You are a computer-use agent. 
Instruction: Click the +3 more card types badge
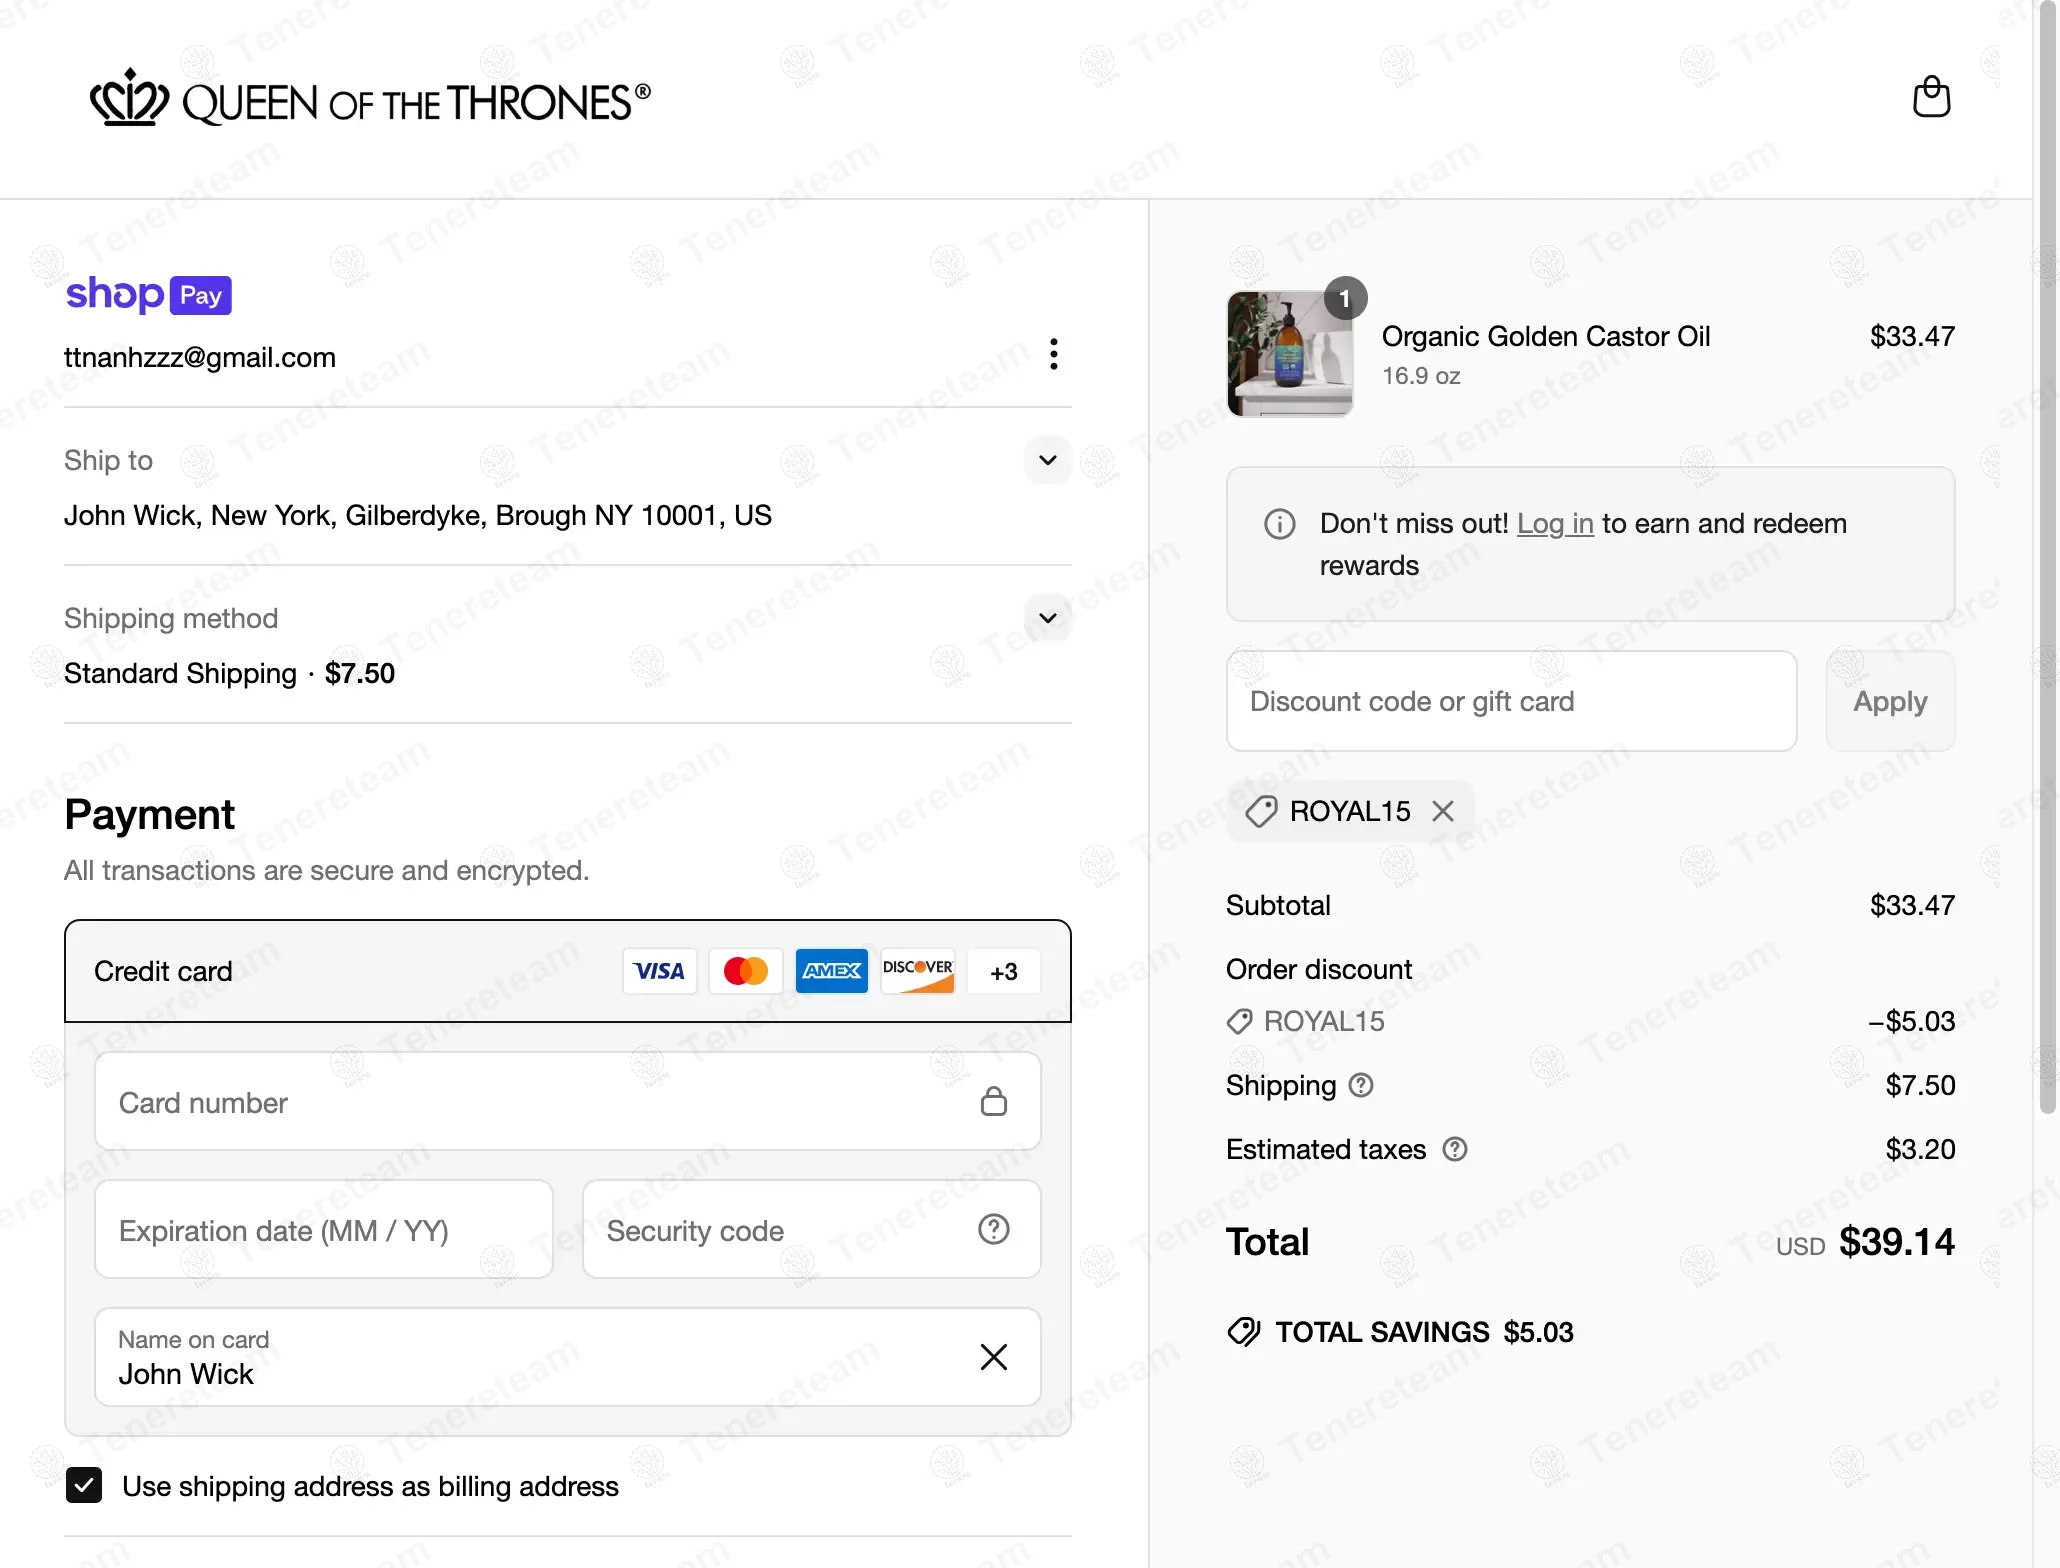coord(1003,971)
